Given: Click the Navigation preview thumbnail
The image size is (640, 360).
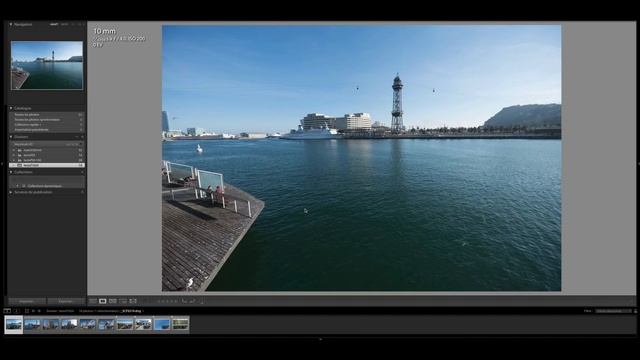Looking at the screenshot, I should click(x=47, y=65).
